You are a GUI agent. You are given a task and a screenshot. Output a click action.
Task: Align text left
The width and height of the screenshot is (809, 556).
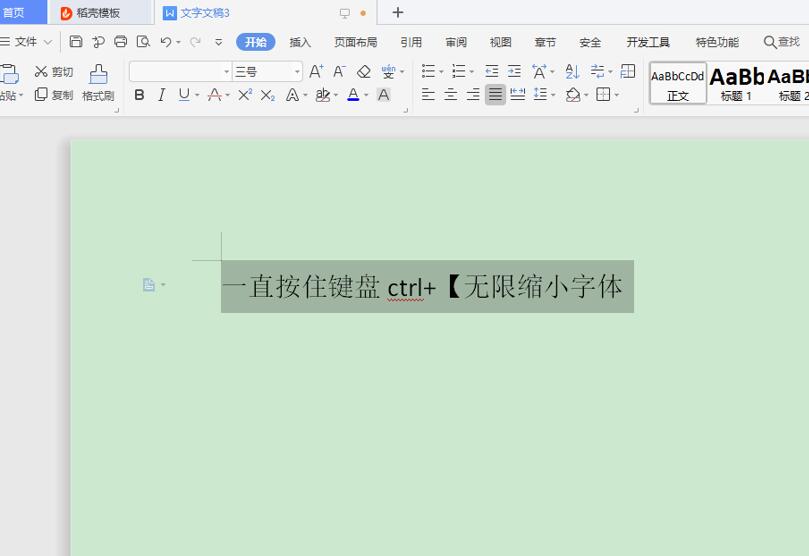point(428,94)
